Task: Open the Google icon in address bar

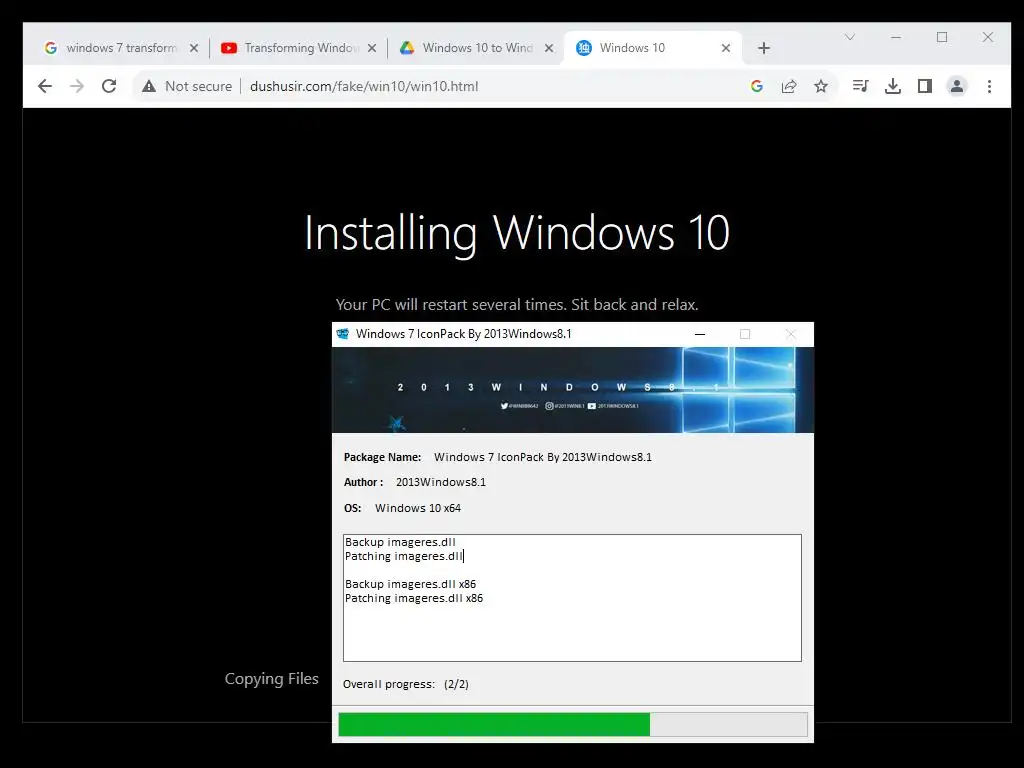Action: [757, 86]
